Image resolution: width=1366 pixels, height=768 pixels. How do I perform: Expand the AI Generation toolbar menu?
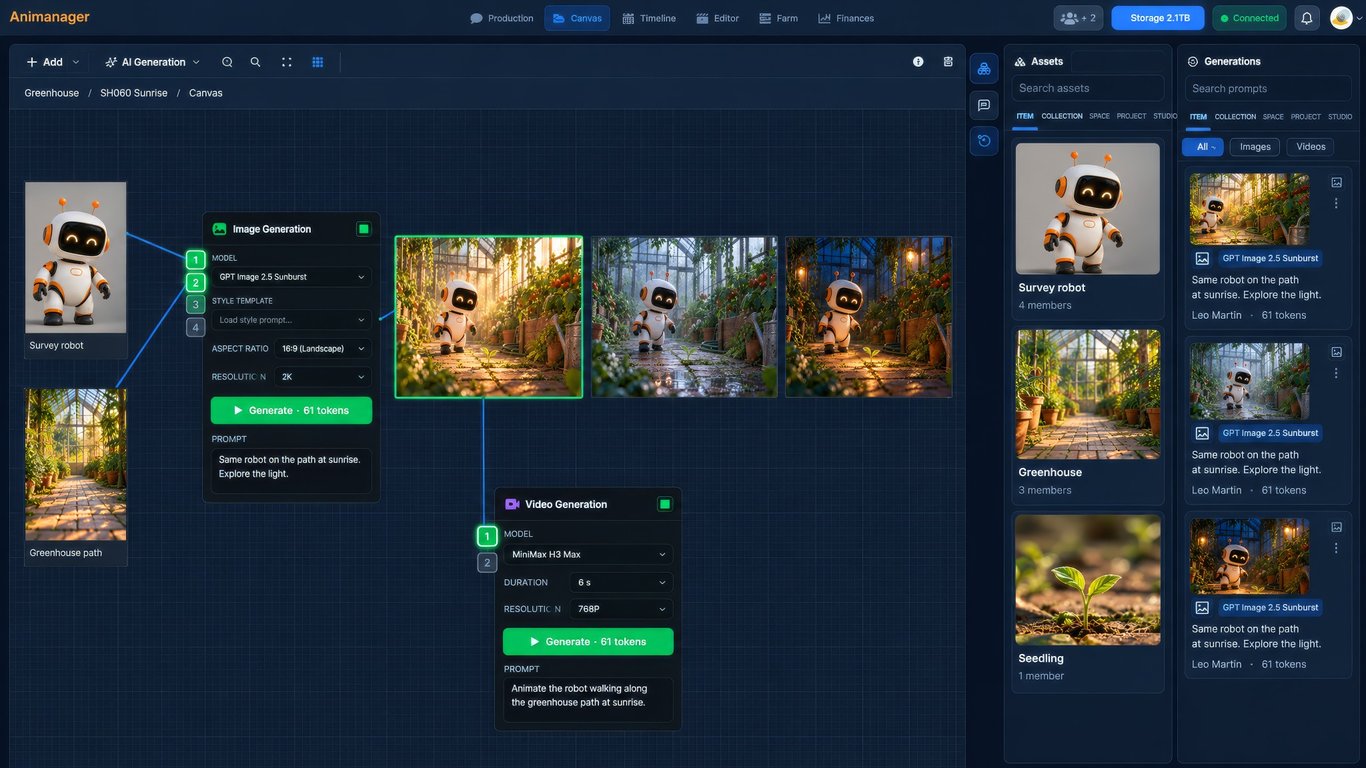pyautogui.click(x=153, y=62)
